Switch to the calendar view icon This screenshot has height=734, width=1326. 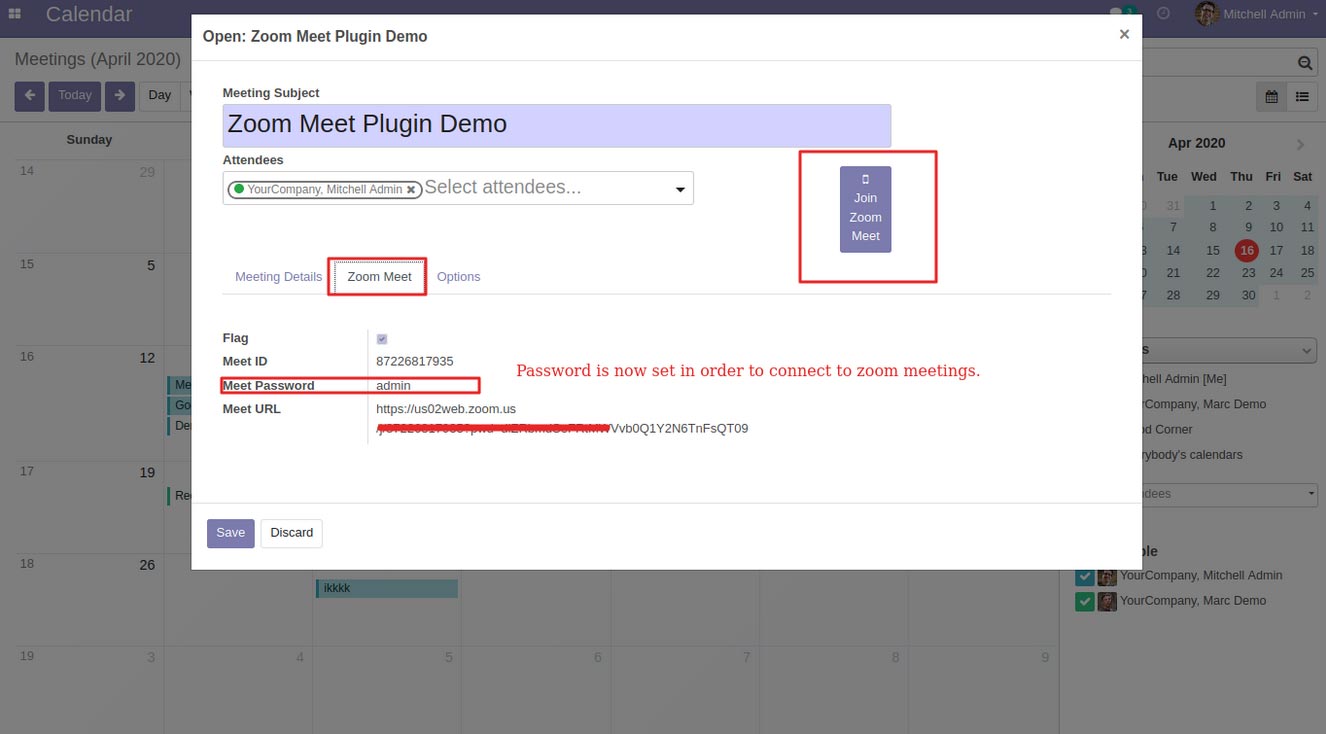[1271, 96]
